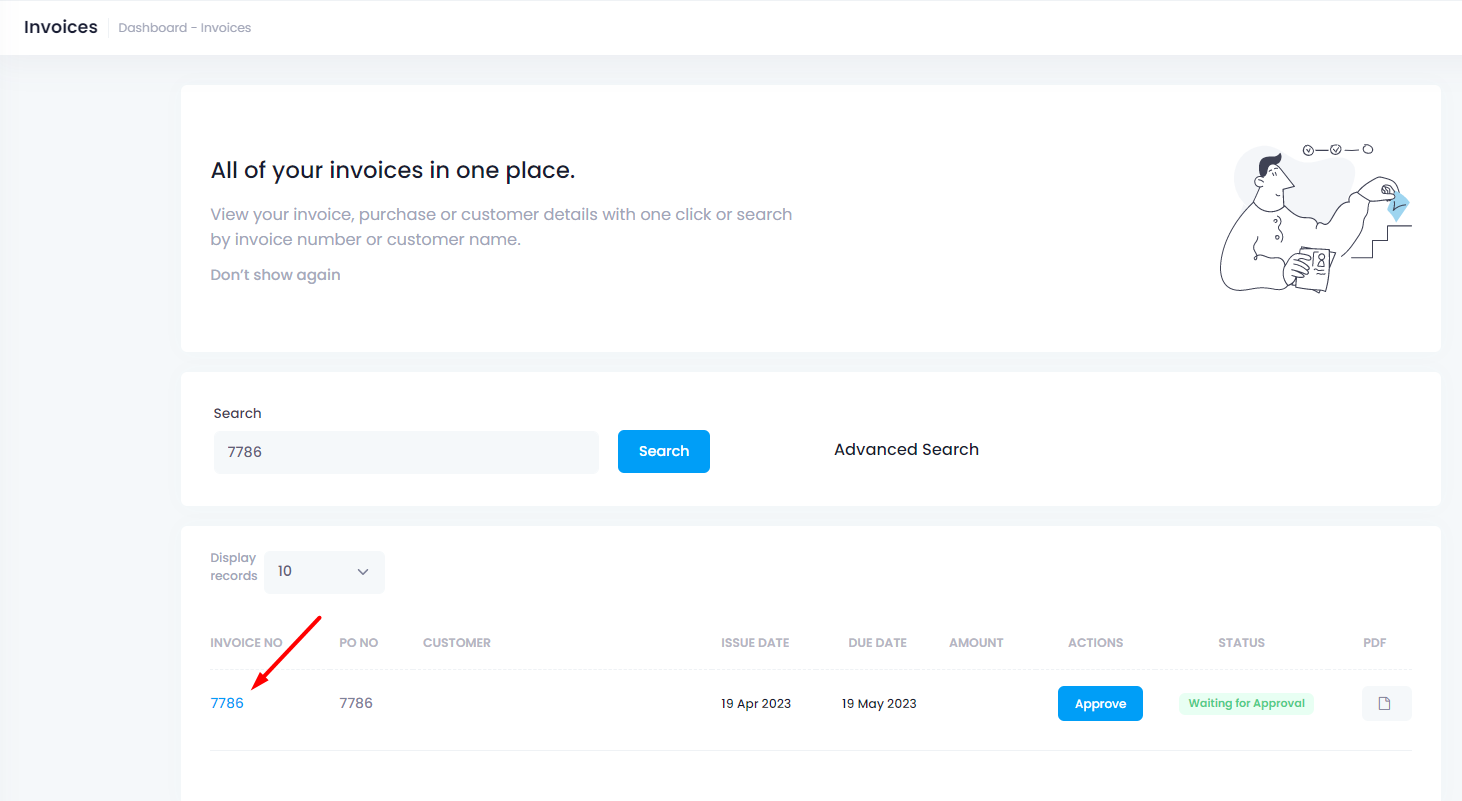This screenshot has height=801, width=1462.
Task: Select due date 19 May 2023
Action: (879, 704)
